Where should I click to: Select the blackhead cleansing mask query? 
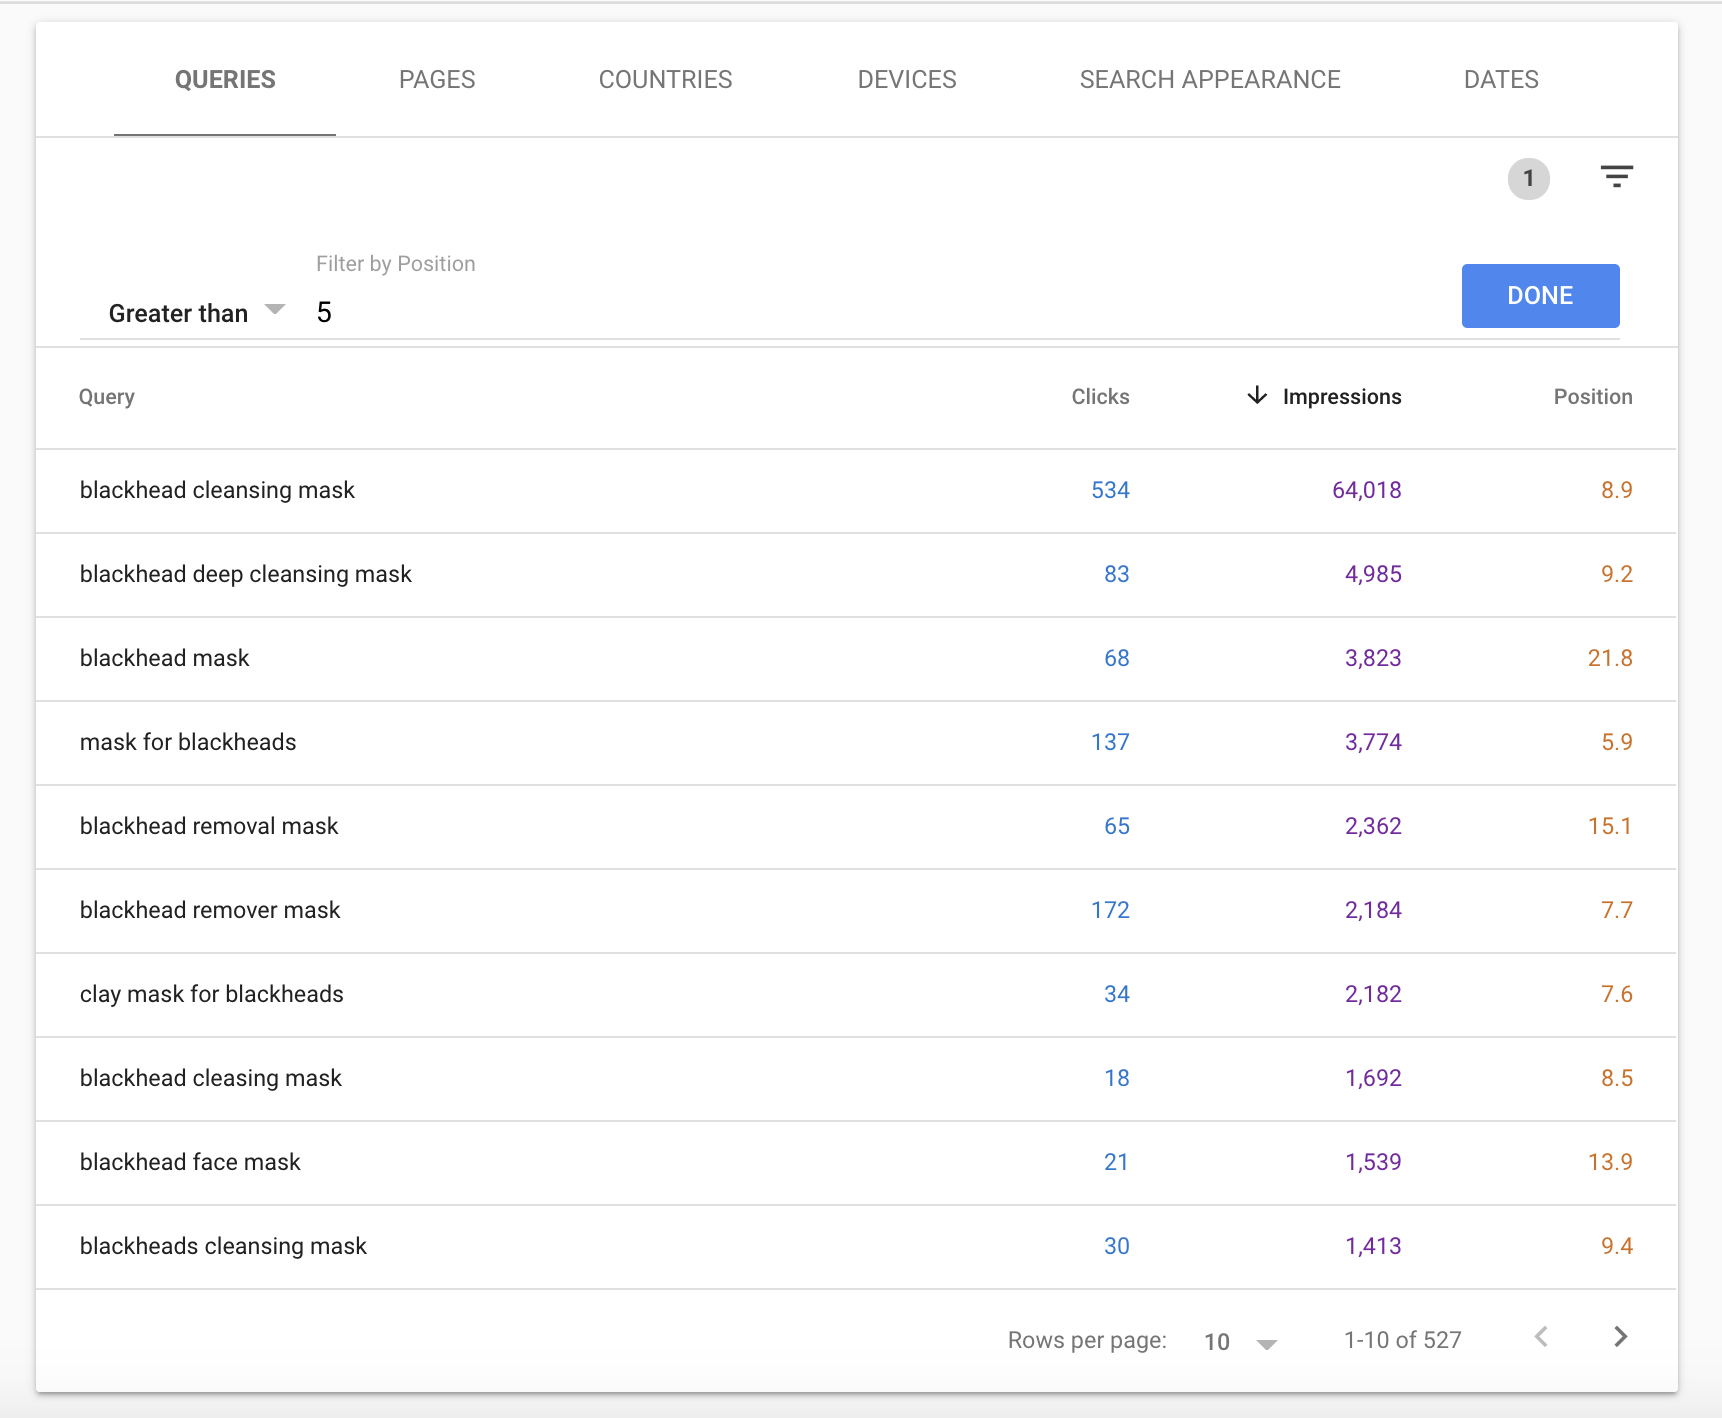217,490
